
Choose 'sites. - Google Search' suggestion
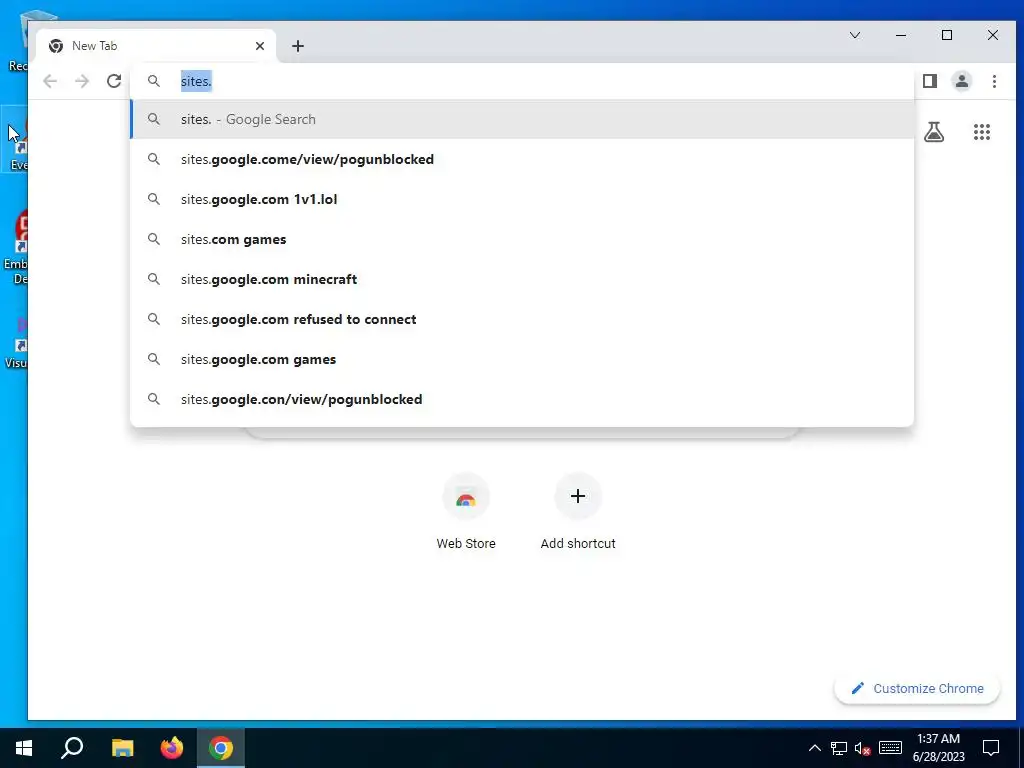pos(522,120)
